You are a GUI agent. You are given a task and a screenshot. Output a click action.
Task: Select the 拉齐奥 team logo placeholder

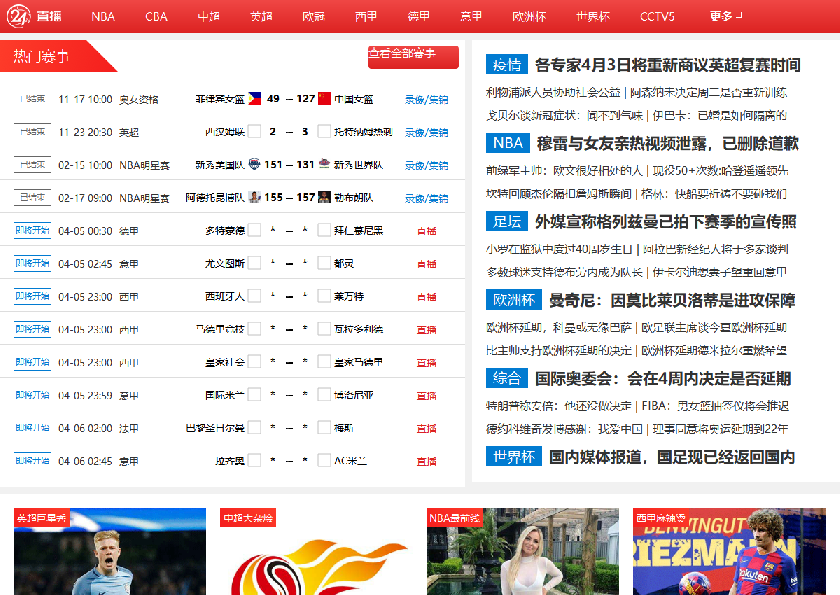point(254,461)
